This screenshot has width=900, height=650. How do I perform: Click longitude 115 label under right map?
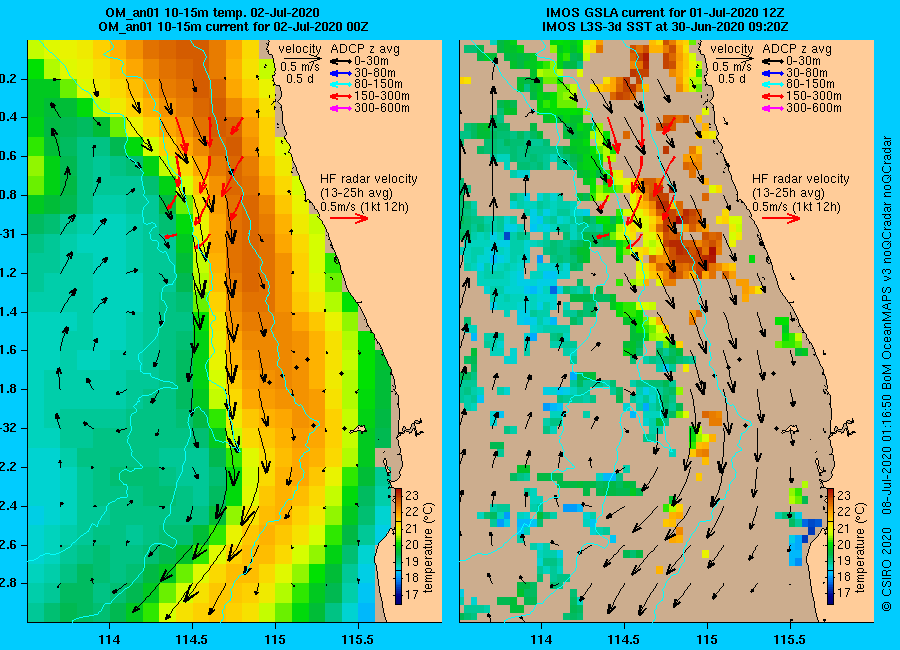pos(707,640)
